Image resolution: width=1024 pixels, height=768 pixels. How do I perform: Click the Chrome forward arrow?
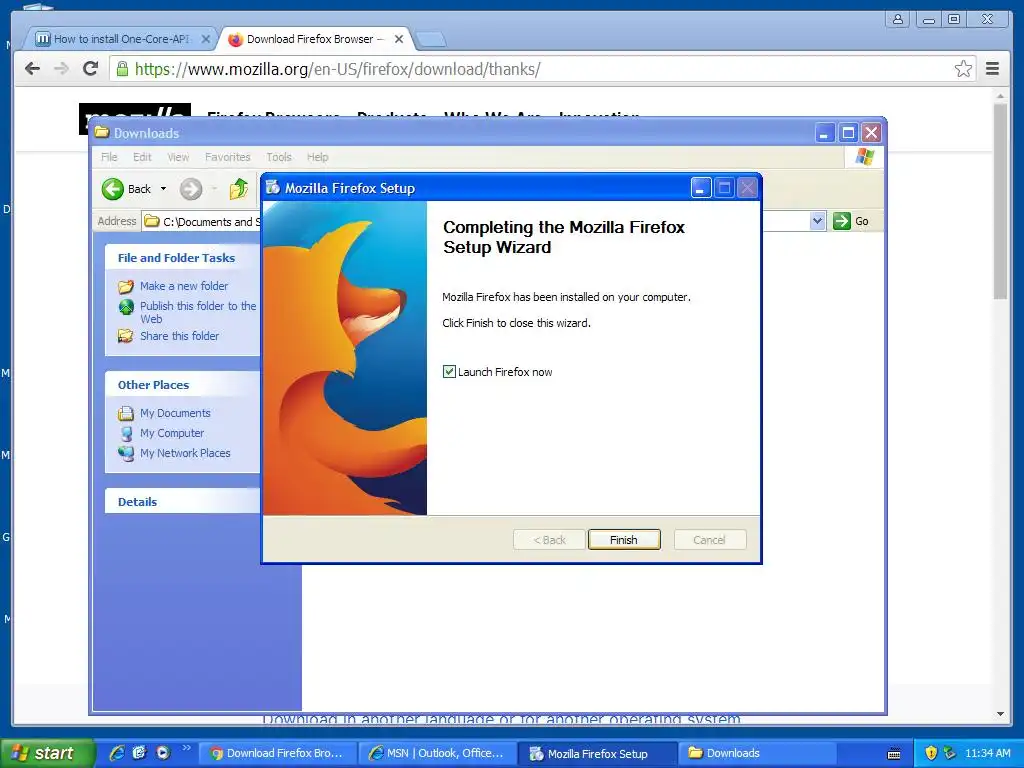coord(61,69)
